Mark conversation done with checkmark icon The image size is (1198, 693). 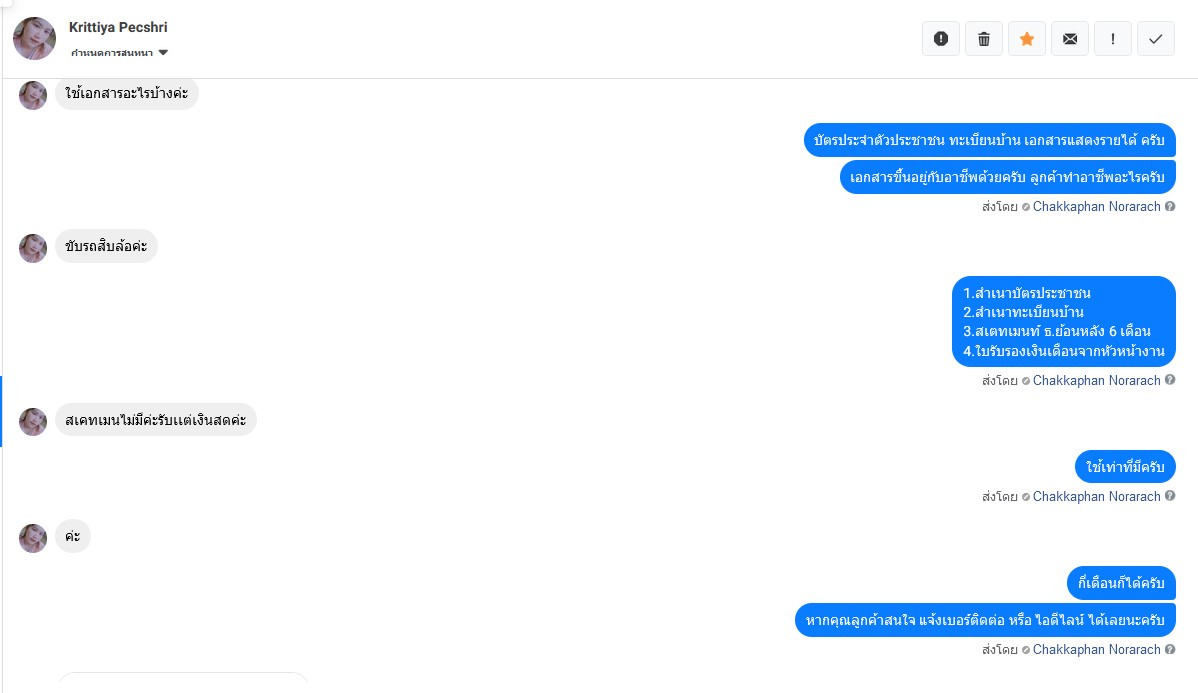point(1156,39)
